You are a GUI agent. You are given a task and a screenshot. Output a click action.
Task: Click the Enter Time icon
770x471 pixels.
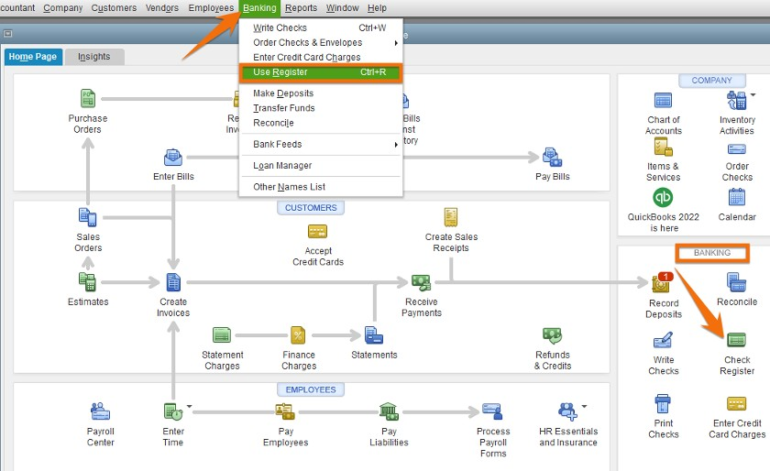[x=173, y=412]
